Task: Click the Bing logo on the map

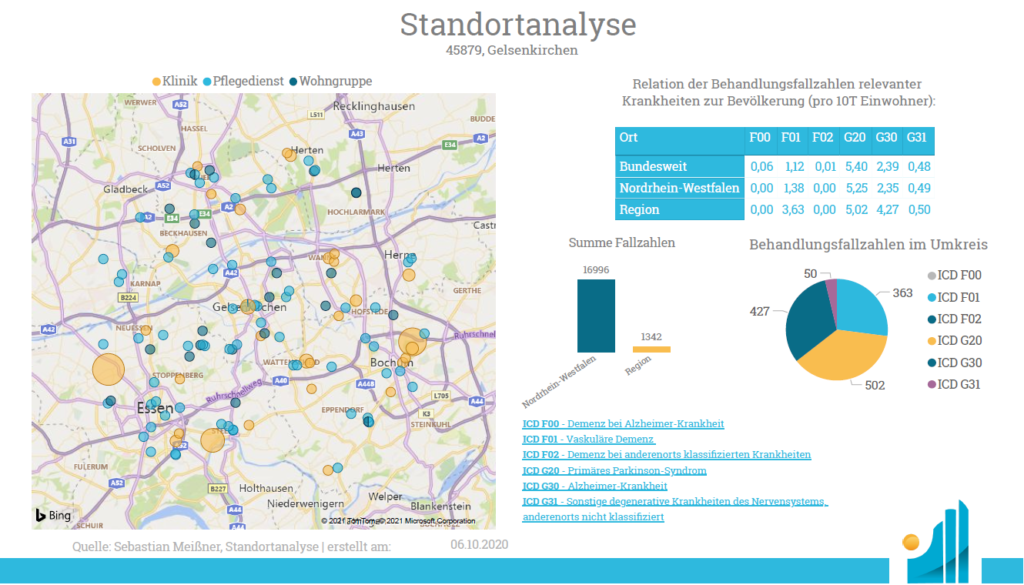Action: 54,515
